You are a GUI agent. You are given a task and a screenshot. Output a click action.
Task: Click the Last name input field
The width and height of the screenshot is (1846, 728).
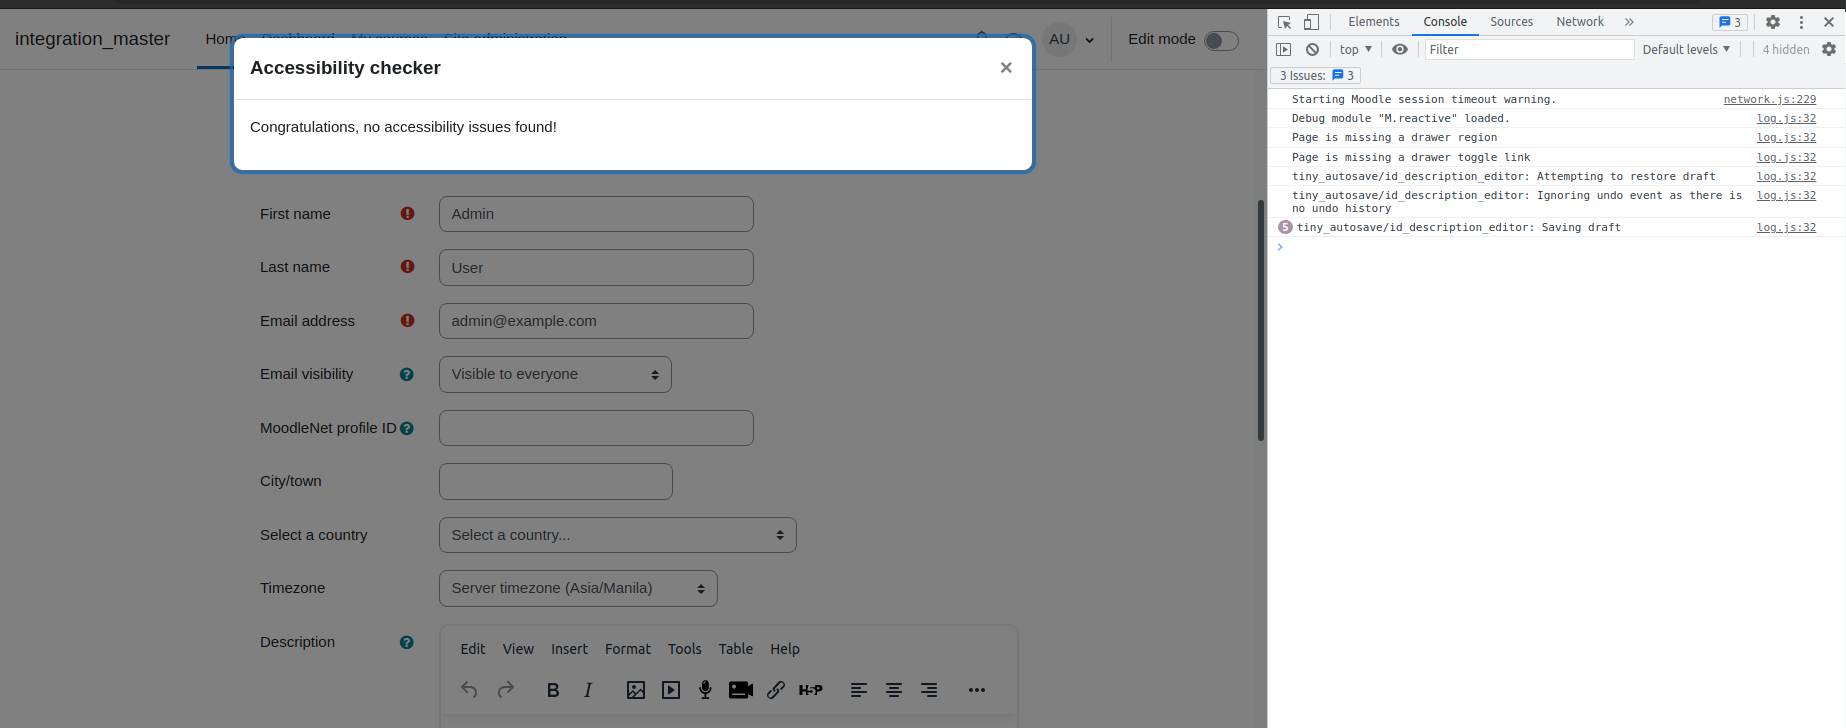coord(596,268)
